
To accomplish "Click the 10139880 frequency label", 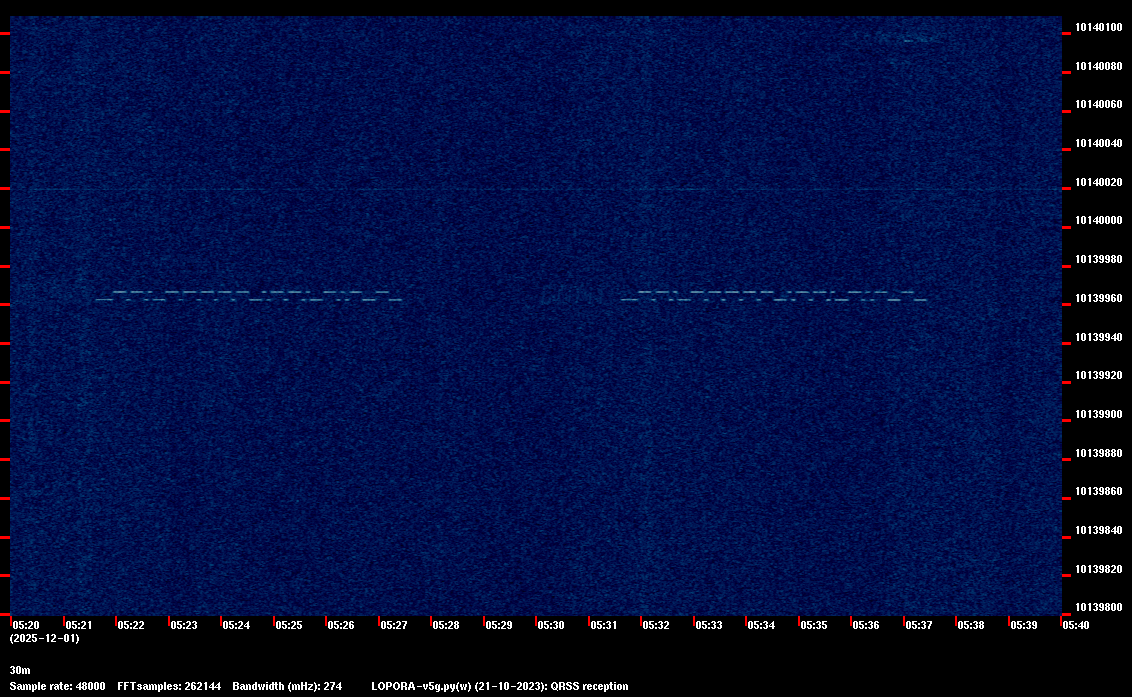I will (x=1099, y=454).
